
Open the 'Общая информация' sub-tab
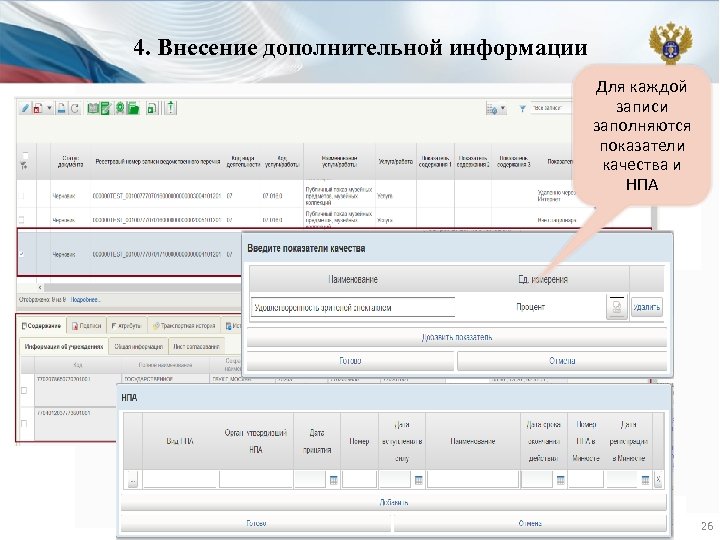139,347
